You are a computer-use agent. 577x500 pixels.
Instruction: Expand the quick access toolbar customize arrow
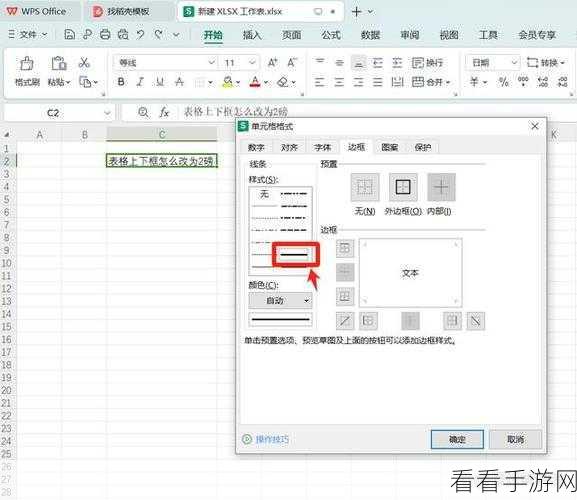point(176,35)
